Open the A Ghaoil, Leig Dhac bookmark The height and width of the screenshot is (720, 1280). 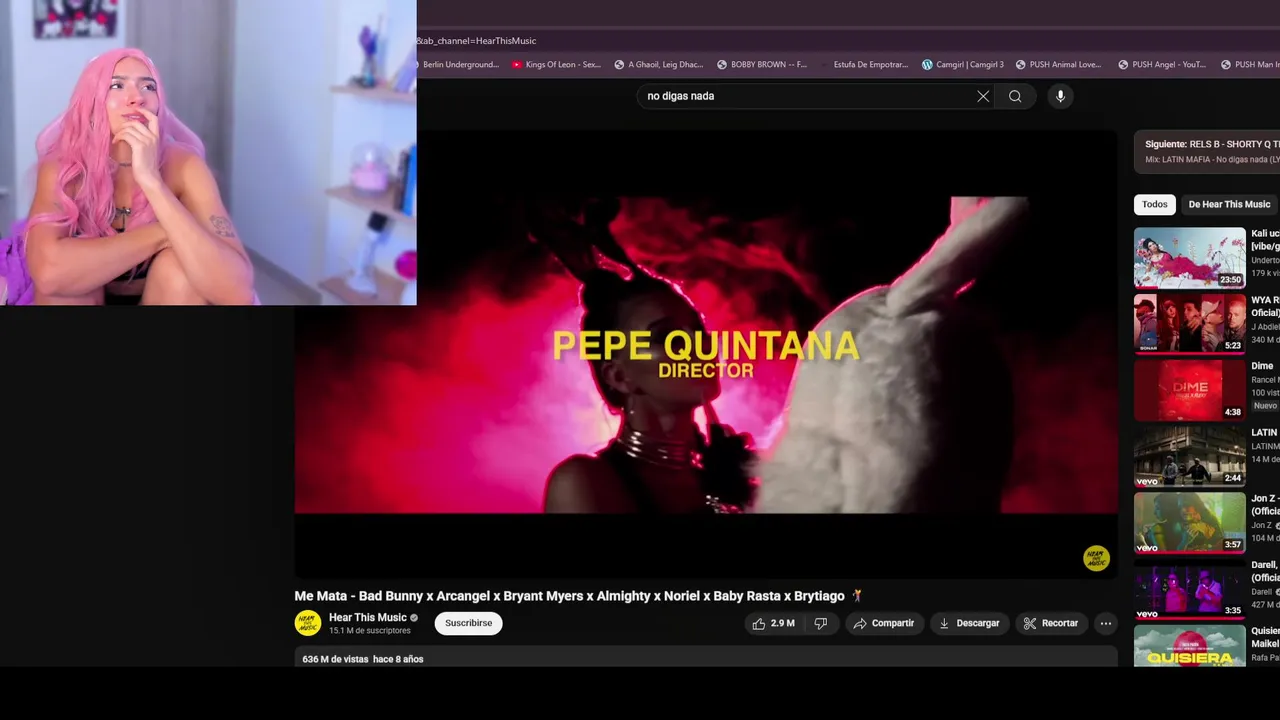(659, 64)
